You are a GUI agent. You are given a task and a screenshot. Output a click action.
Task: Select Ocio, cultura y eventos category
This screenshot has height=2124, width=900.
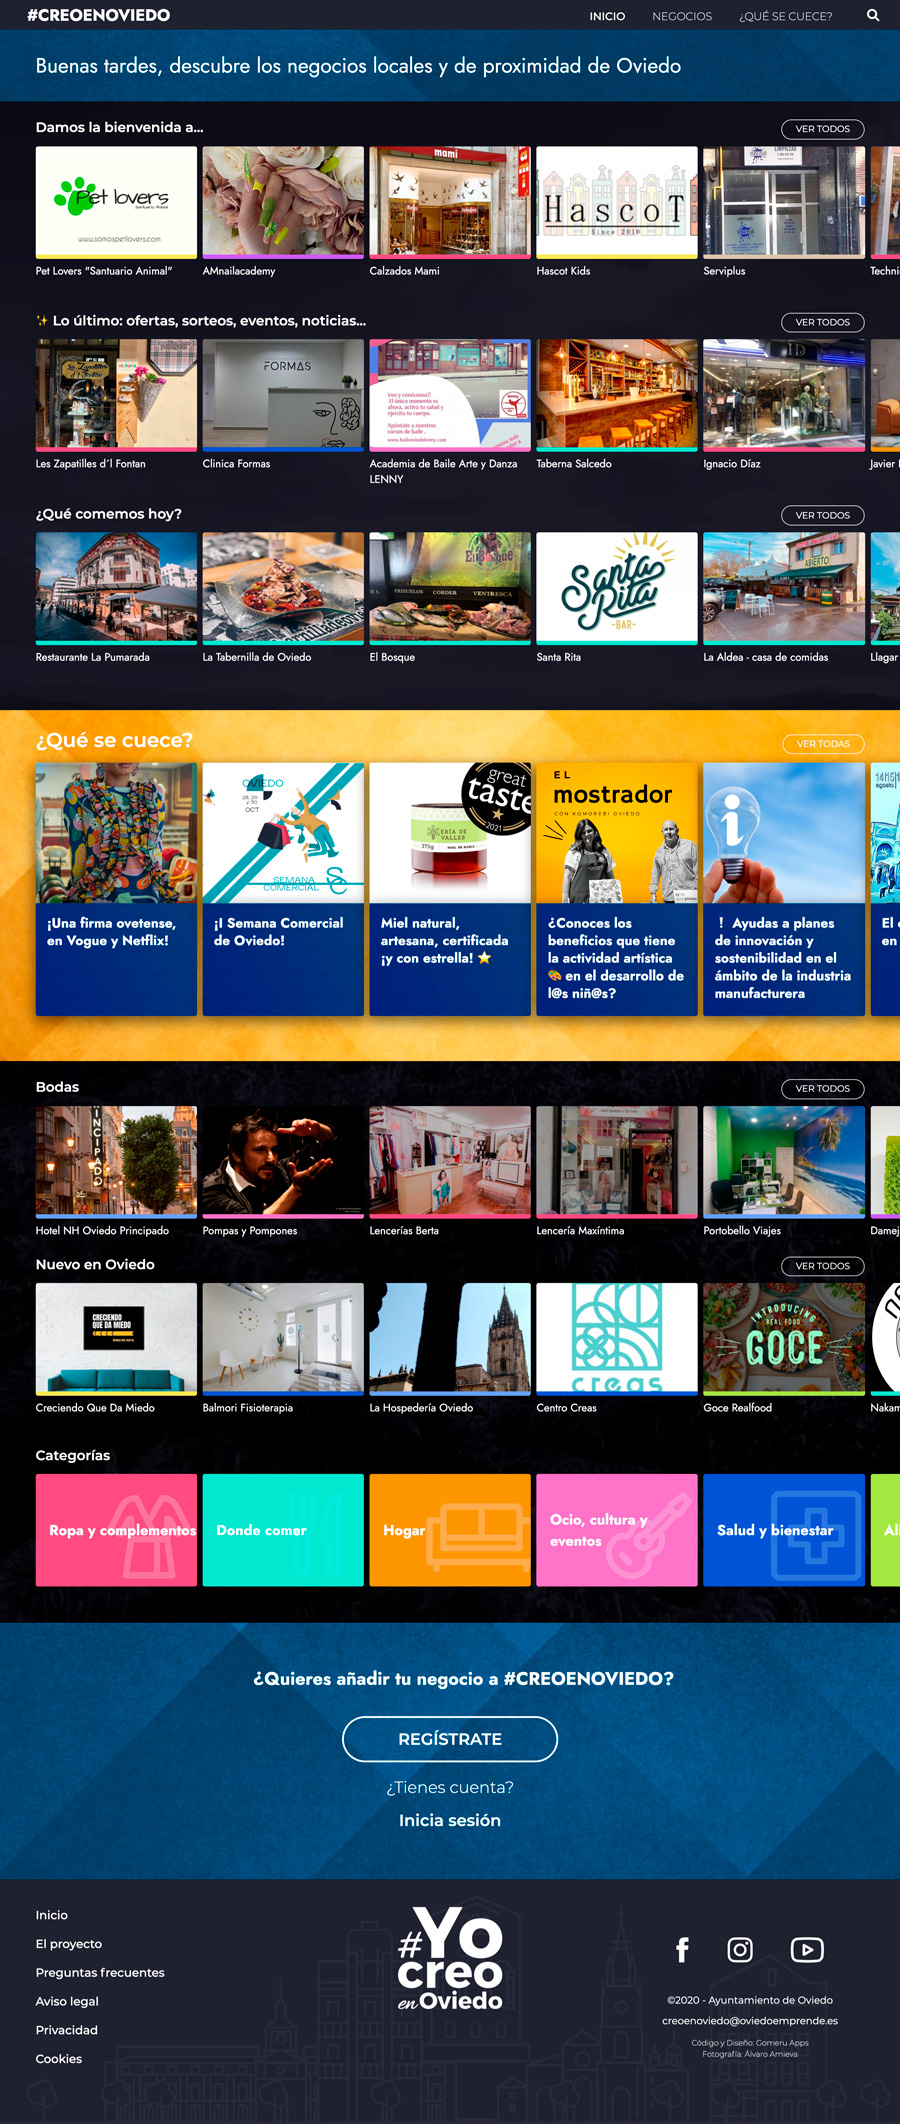(617, 1530)
